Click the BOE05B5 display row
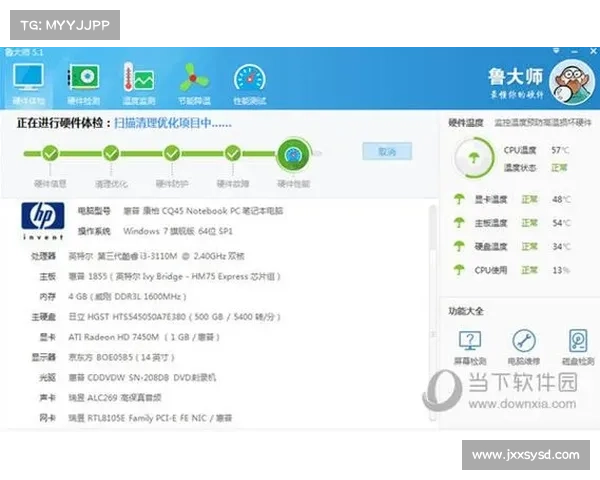The image size is (600, 480). click(103, 358)
